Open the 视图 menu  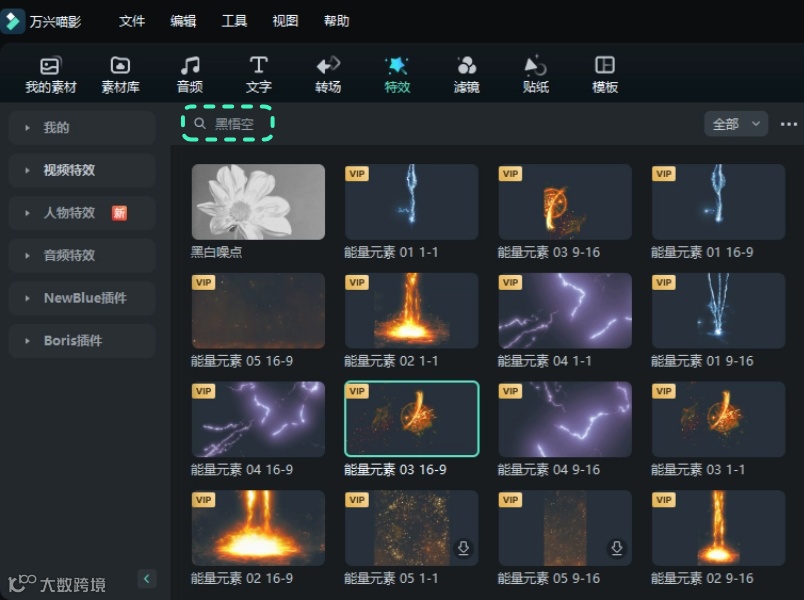pyautogui.click(x=285, y=20)
